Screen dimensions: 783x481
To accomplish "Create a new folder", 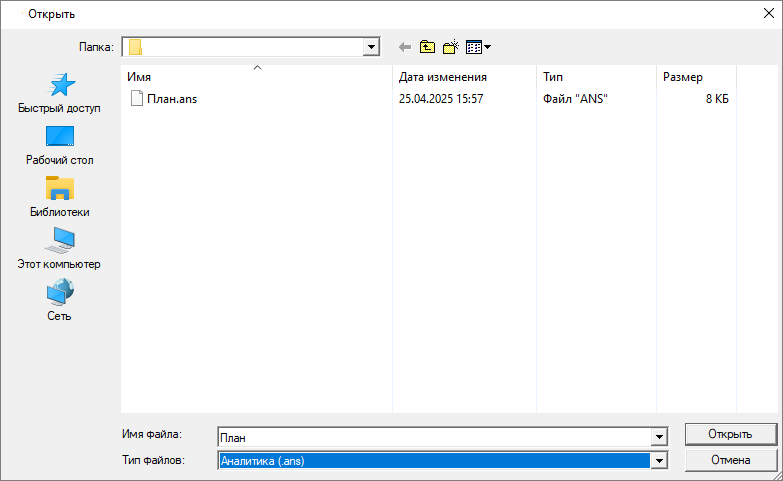I will (x=450, y=47).
